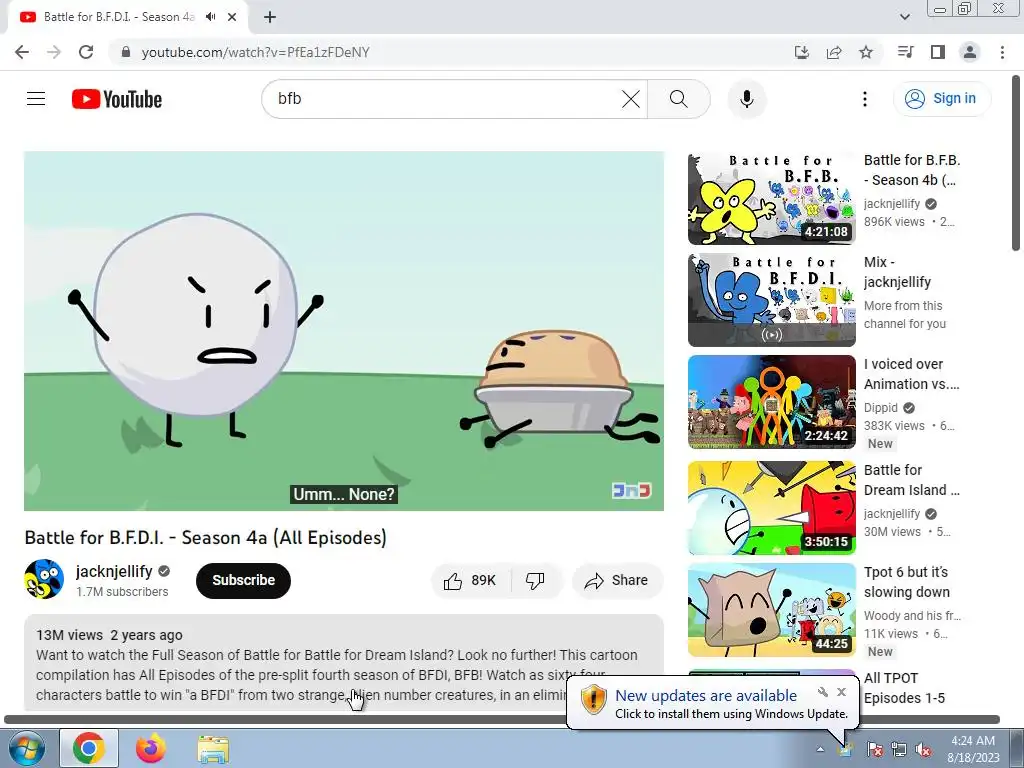
Task: Open Action Center flag tray icon
Action: [875, 749]
